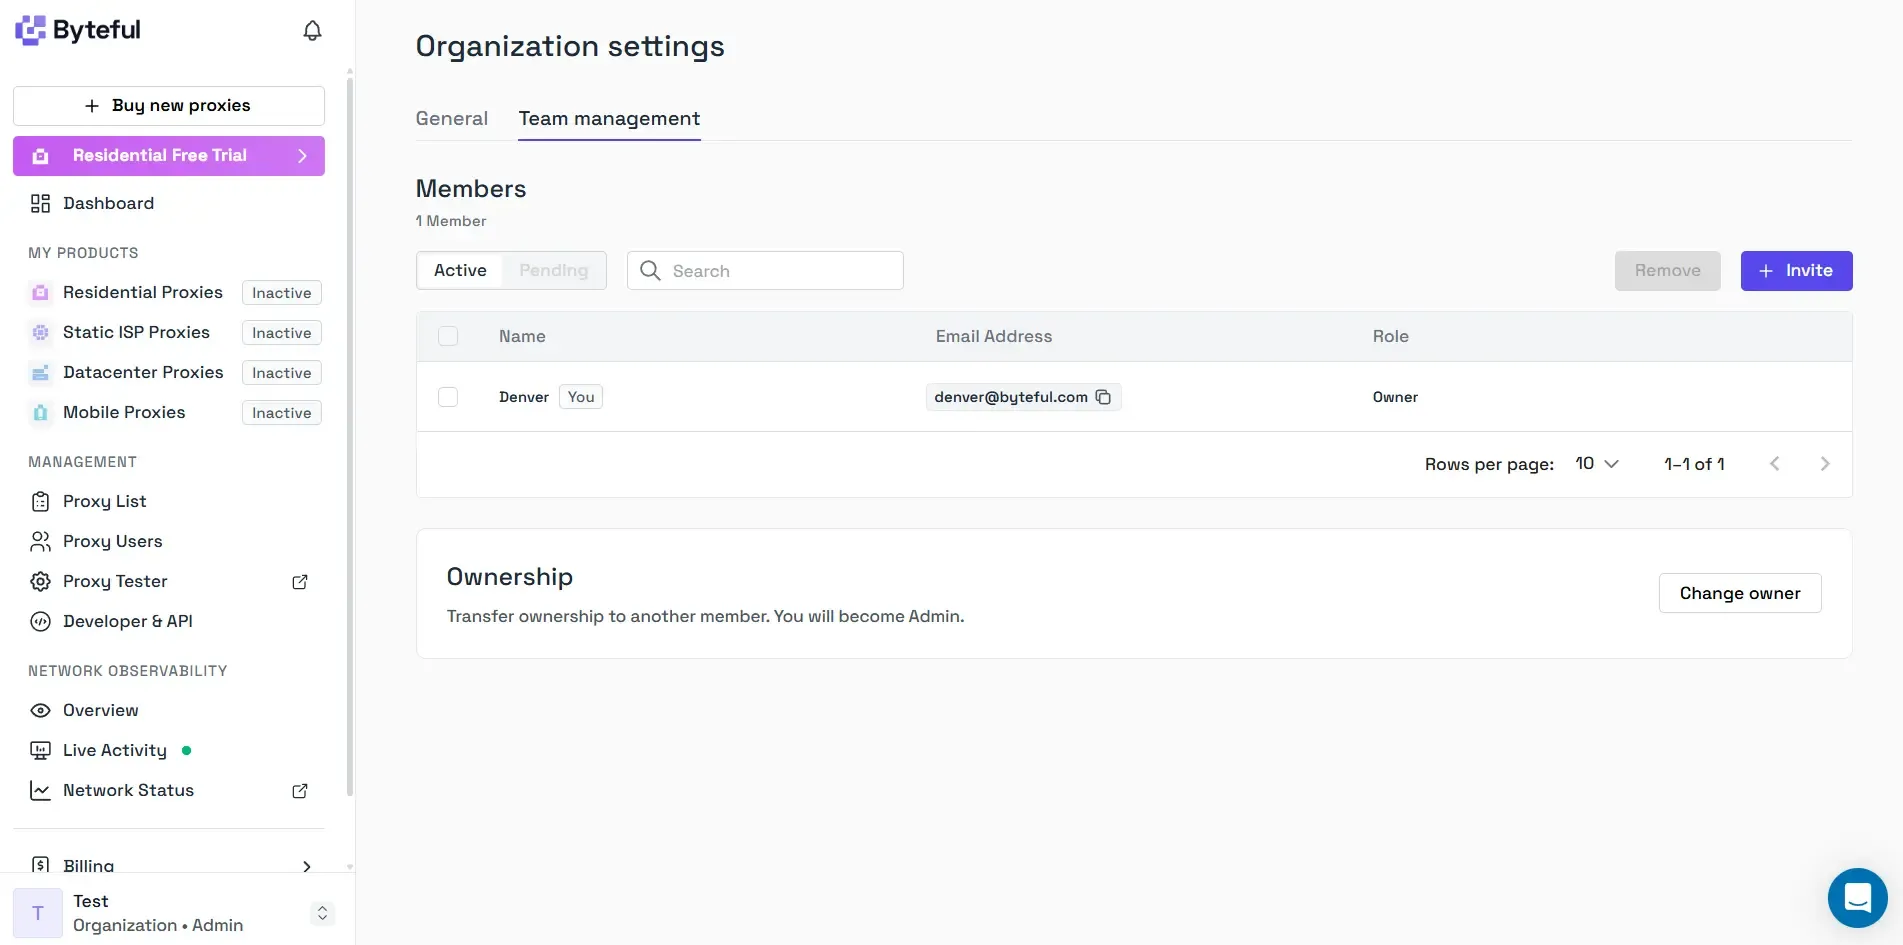
Task: Open Dashboard from sidebar
Action: click(x=108, y=203)
